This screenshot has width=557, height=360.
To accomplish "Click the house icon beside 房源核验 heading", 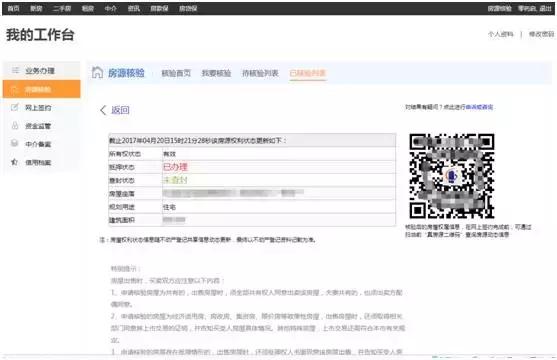I will [x=97, y=72].
